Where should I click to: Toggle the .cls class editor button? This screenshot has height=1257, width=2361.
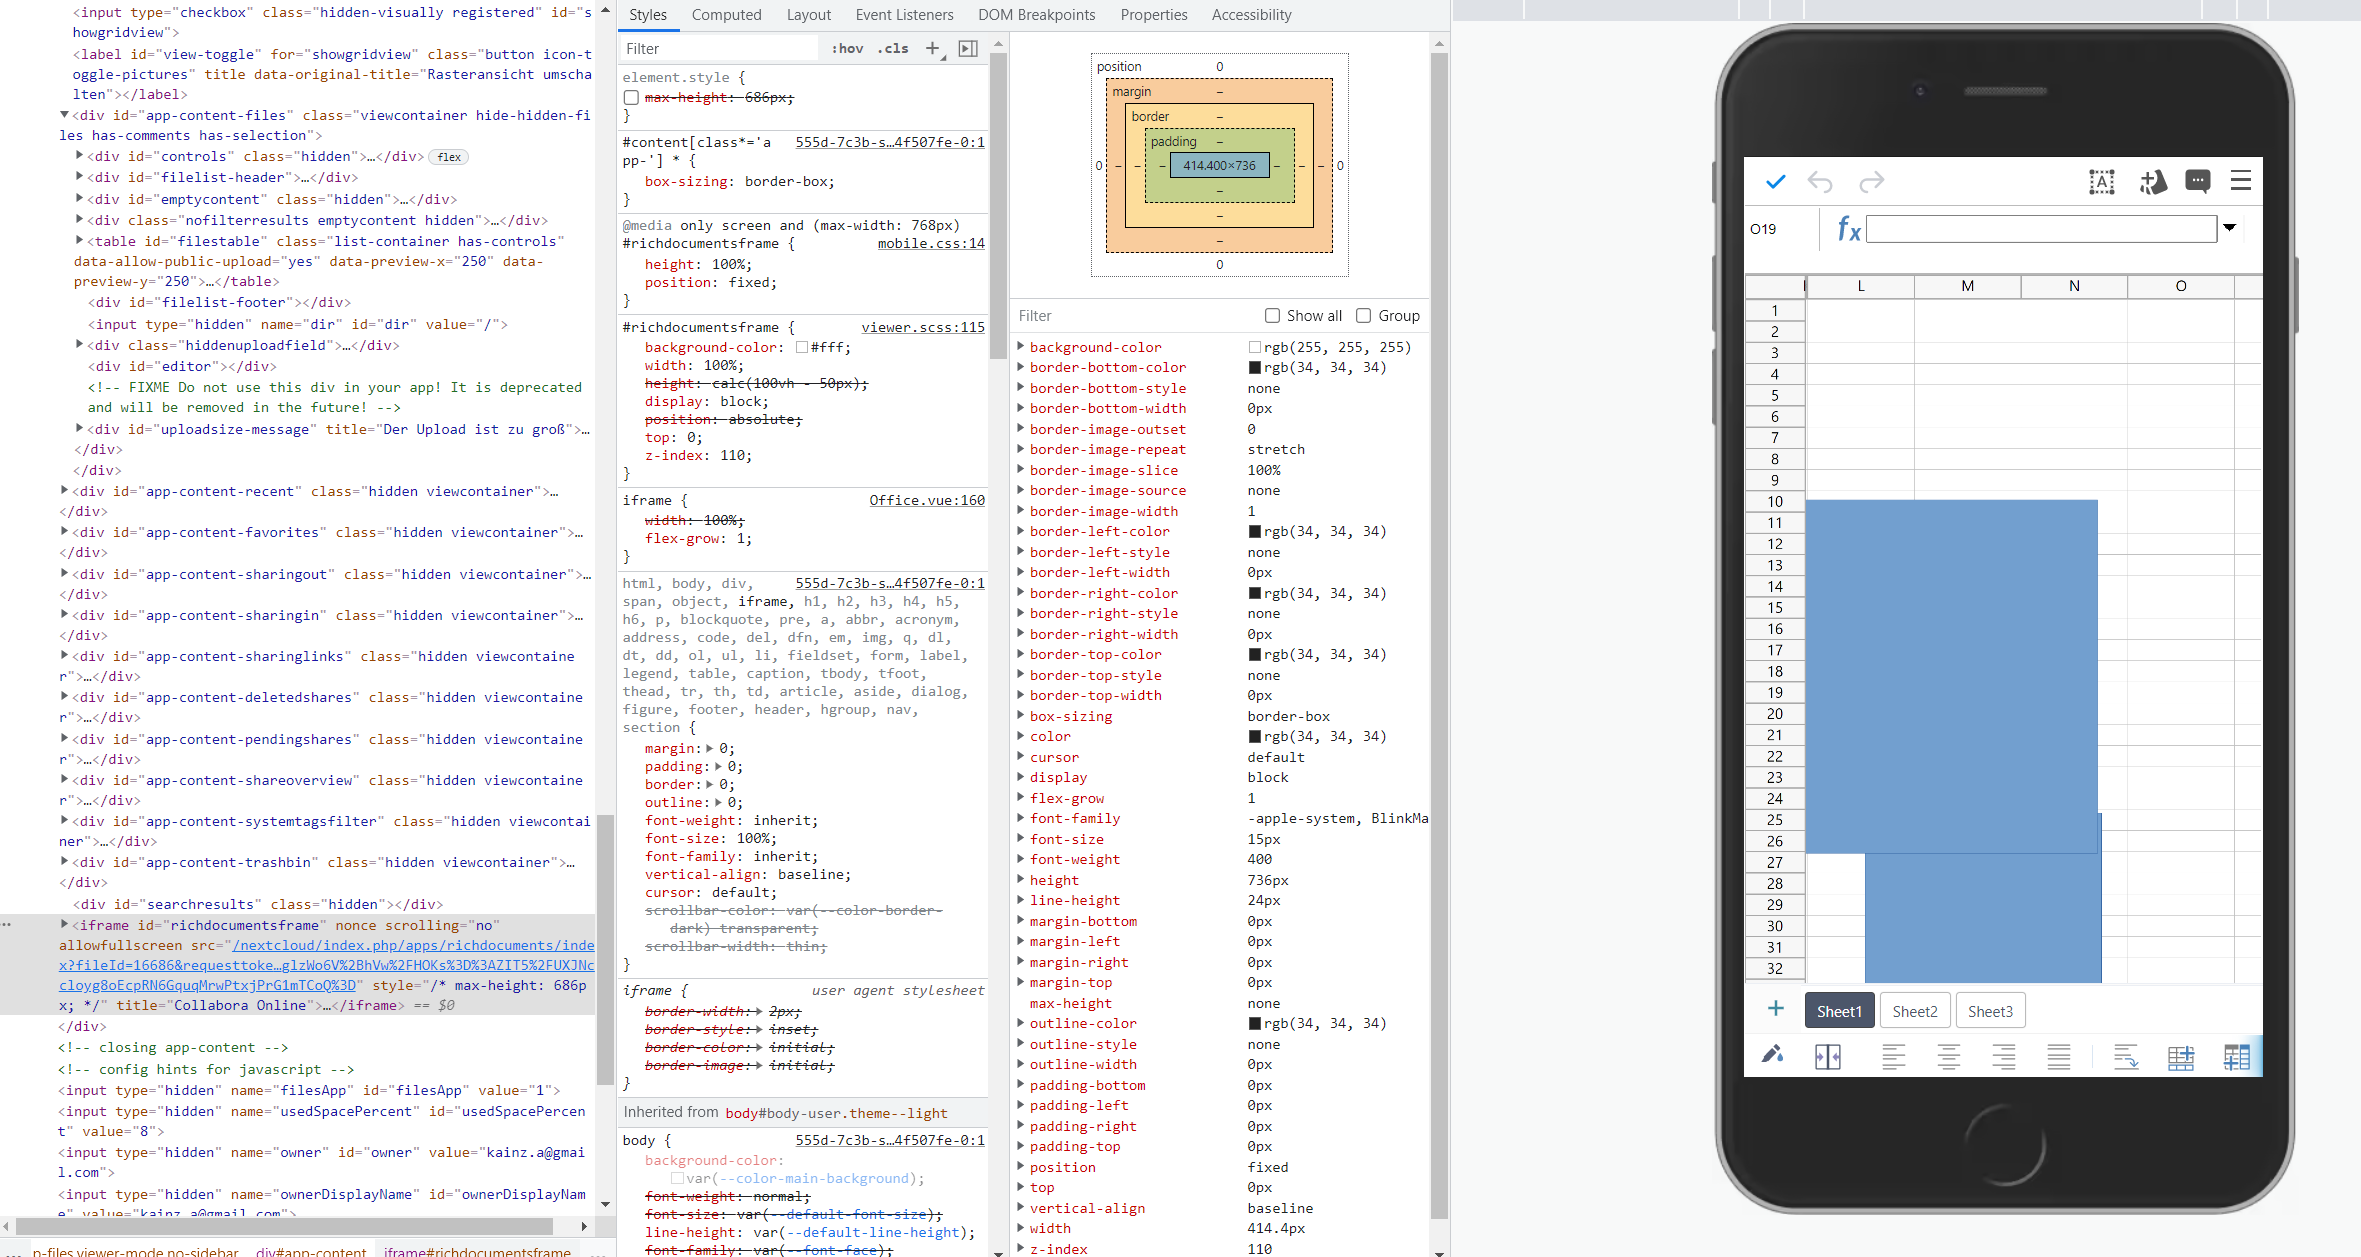pos(893,48)
